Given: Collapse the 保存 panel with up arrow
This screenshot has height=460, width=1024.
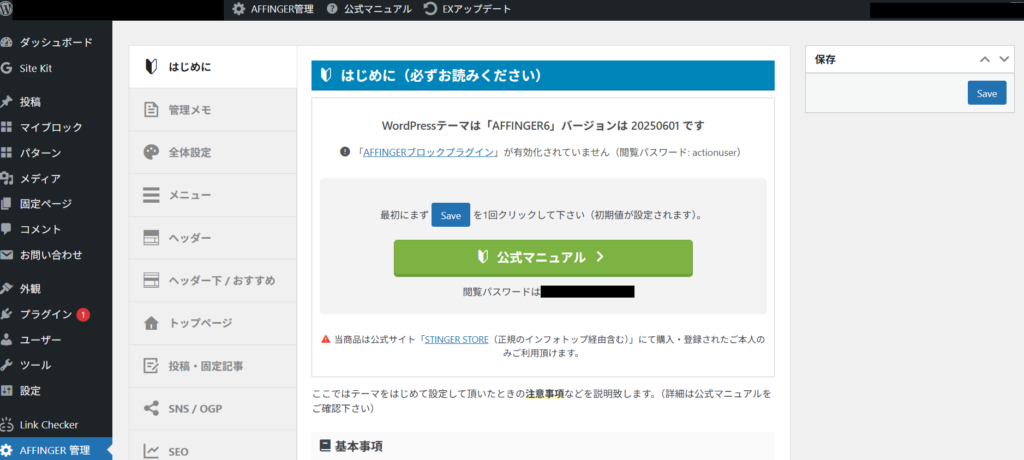Looking at the screenshot, I should (985, 59).
